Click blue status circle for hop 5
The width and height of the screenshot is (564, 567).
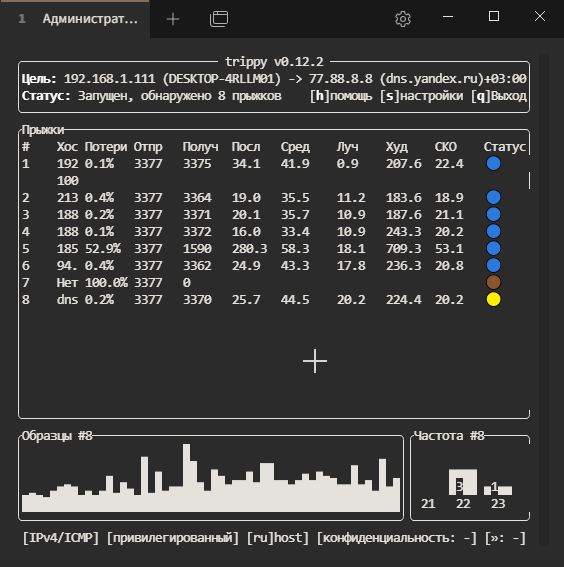[494, 248]
